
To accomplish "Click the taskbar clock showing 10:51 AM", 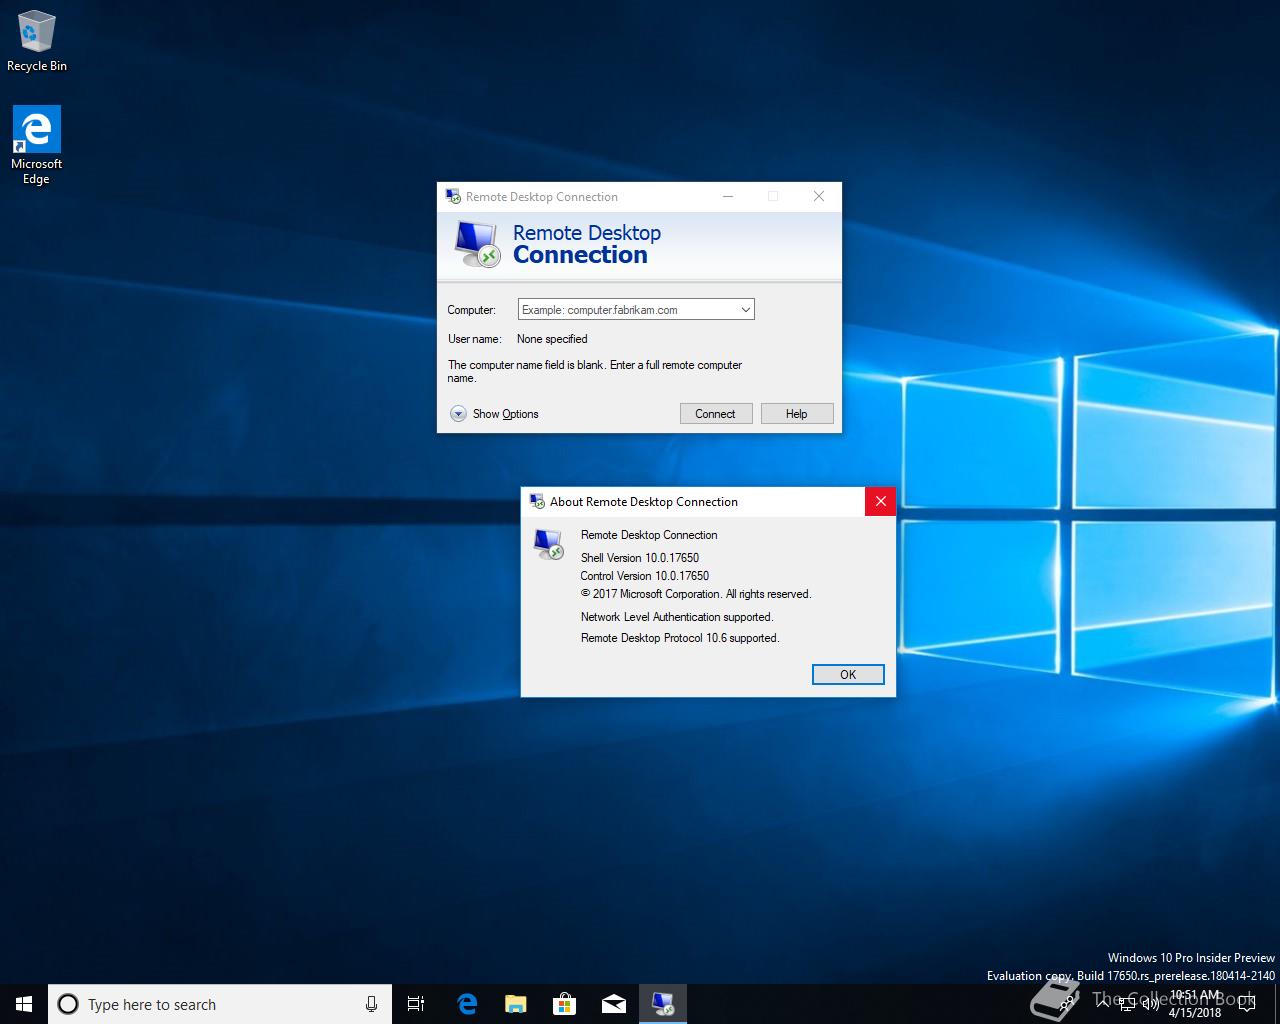I will tap(1195, 1004).
